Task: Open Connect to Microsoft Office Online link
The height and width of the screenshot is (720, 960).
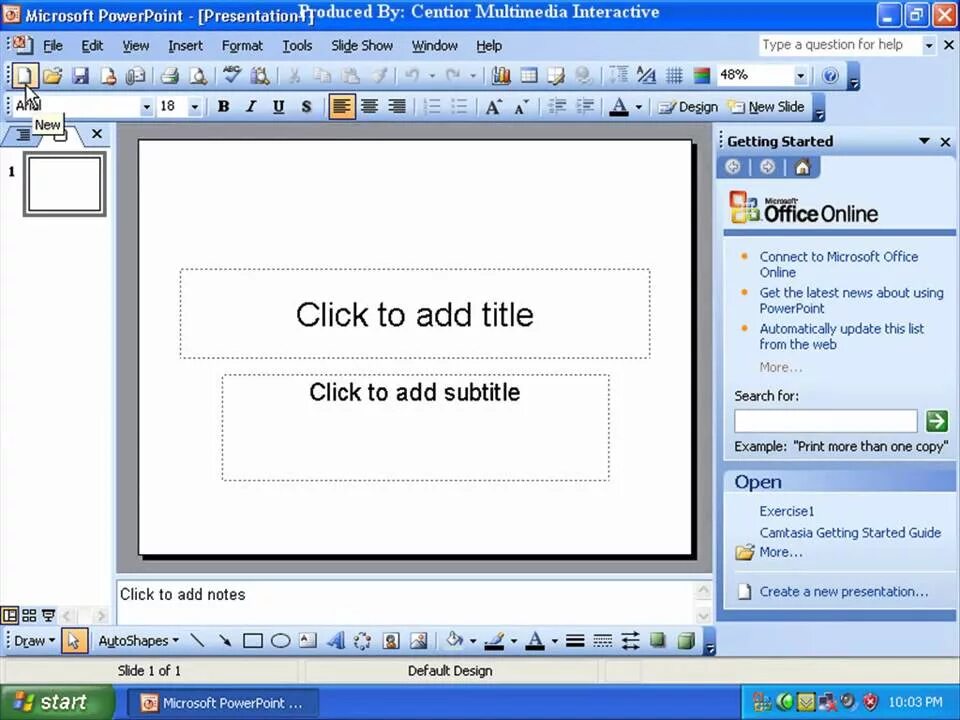Action: [839, 264]
